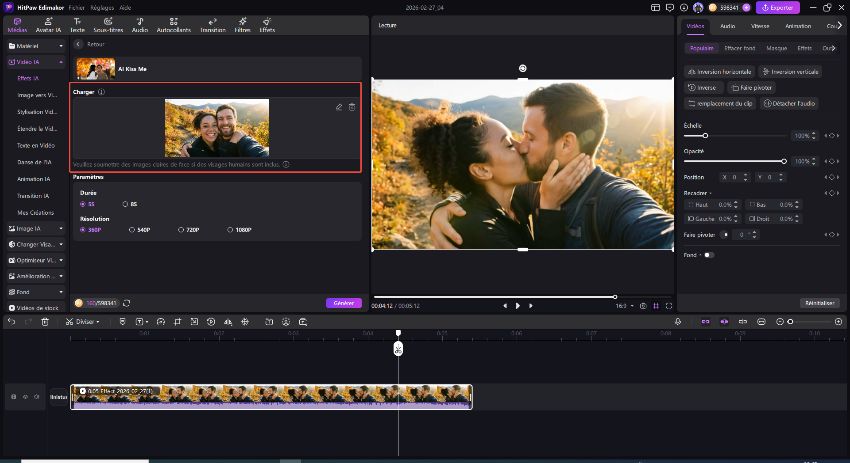Select the 1080P resolution option
Screen dimensions: 850x463
click(x=230, y=230)
